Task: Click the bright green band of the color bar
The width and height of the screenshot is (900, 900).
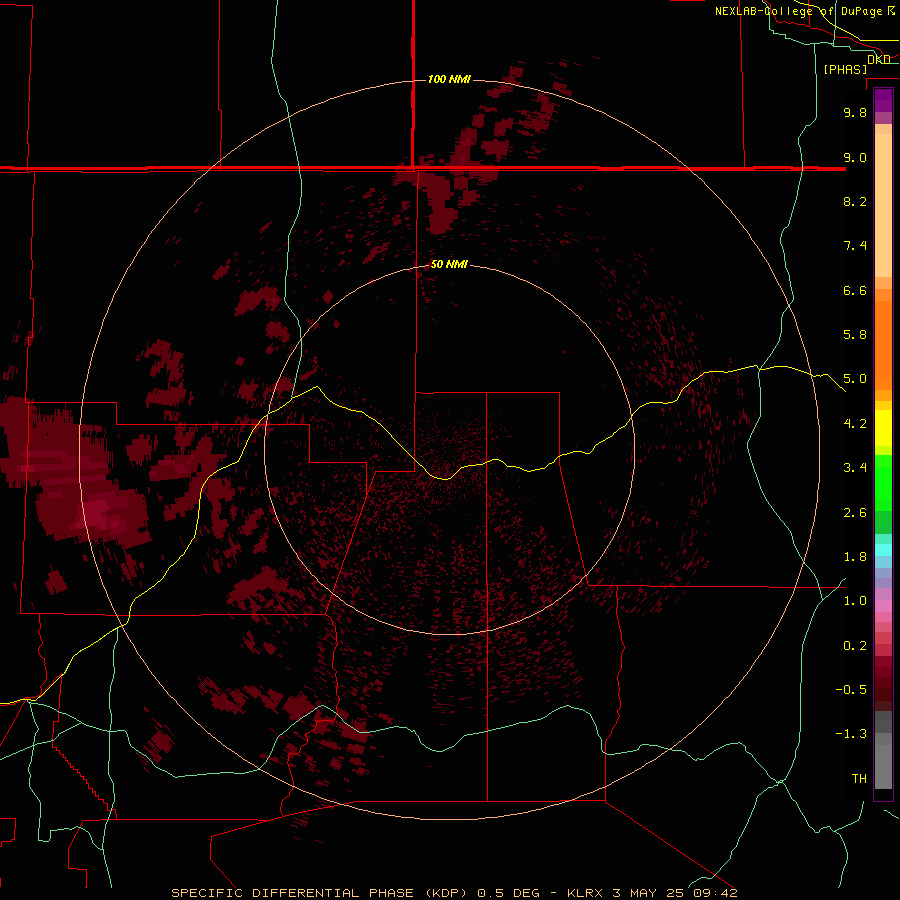Action: [883, 483]
